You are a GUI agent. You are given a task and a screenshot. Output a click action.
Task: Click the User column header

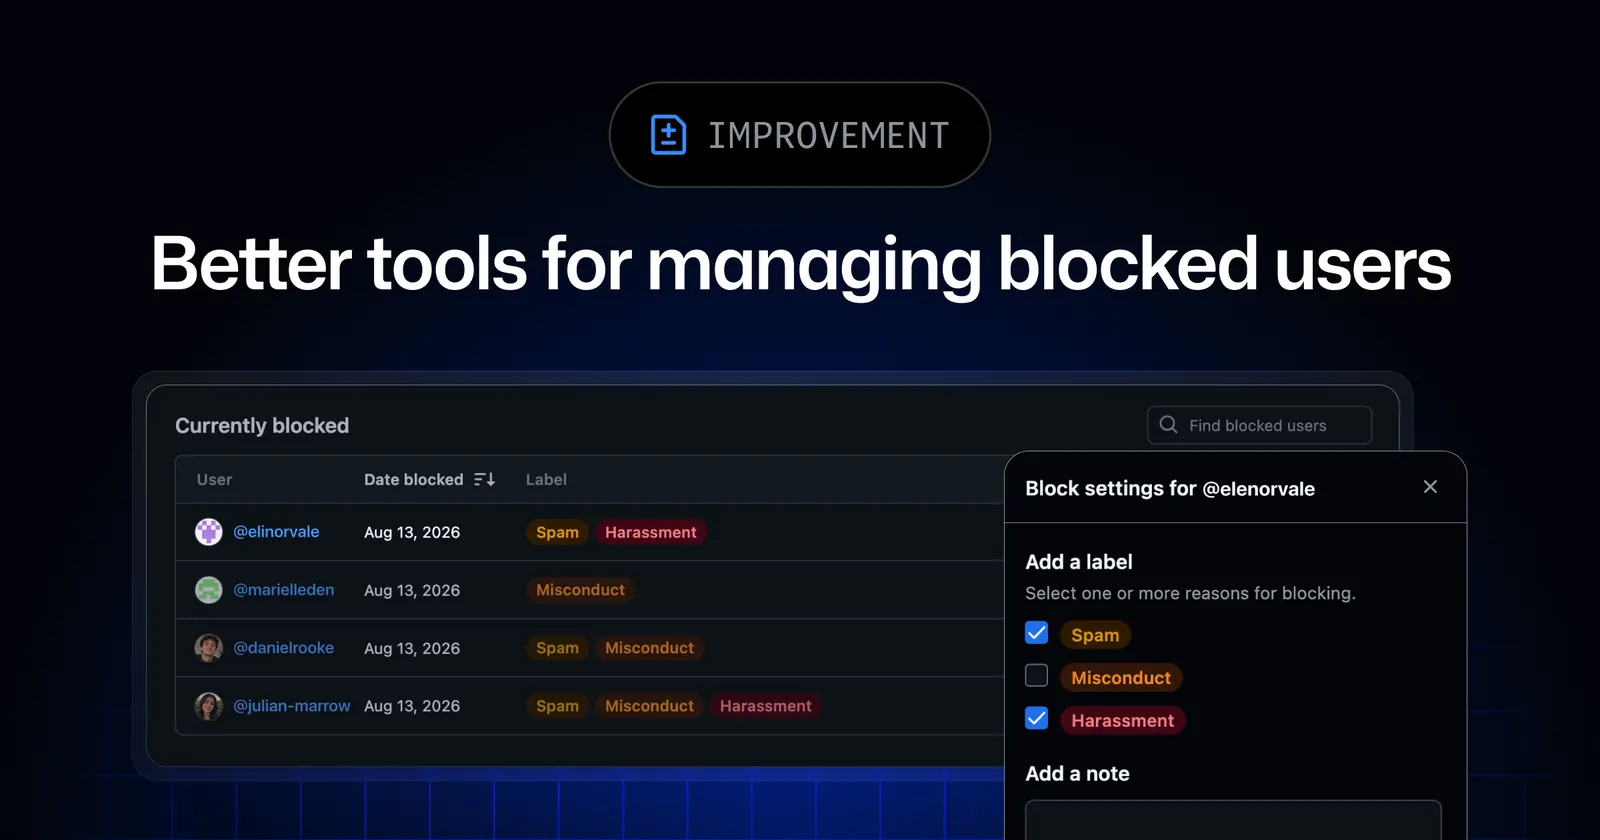[x=214, y=480]
